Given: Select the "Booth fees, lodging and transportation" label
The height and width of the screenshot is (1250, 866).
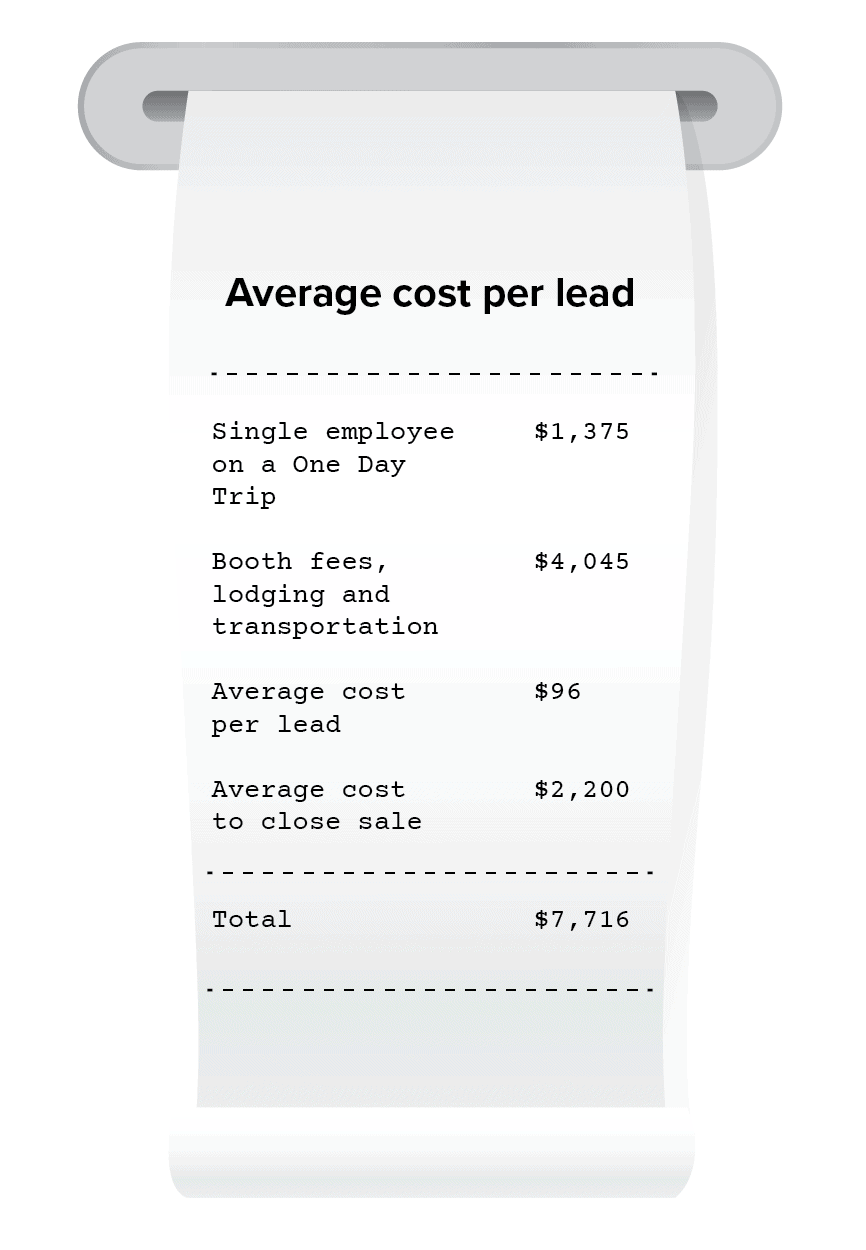Looking at the screenshot, I should (324, 594).
